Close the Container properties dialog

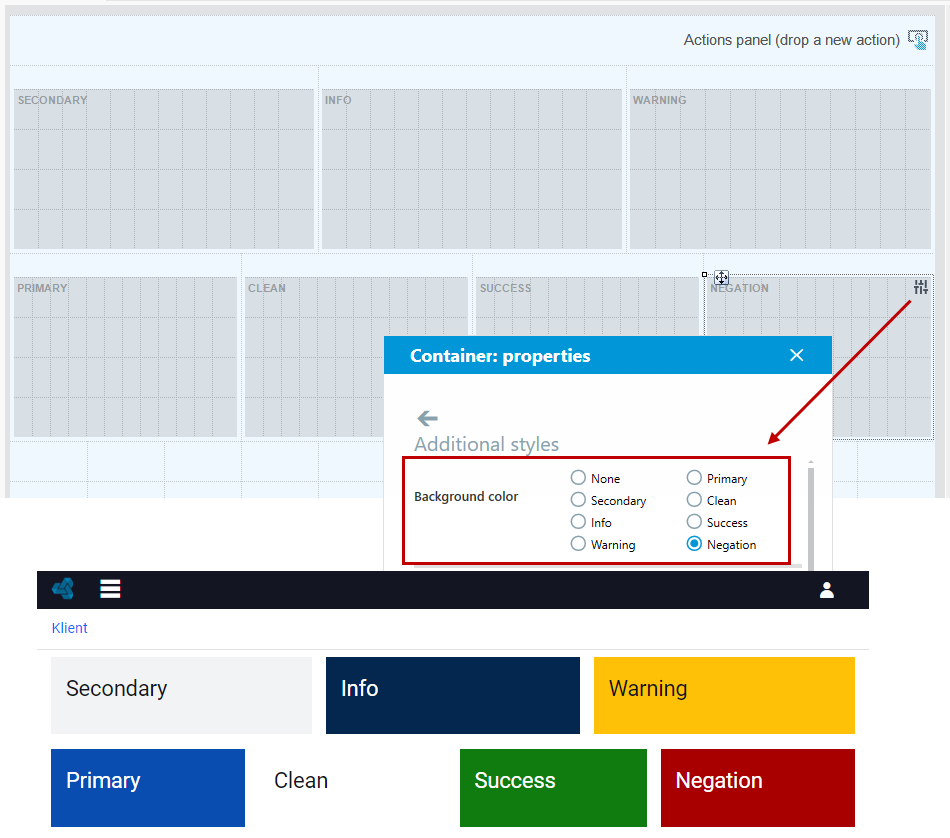[797, 355]
